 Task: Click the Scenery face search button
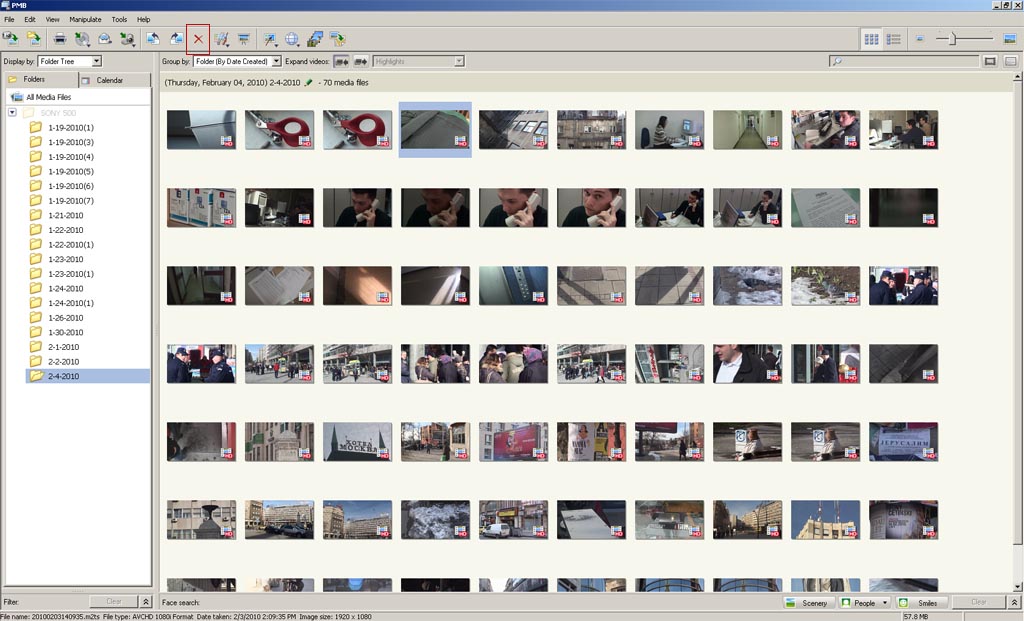coord(808,603)
